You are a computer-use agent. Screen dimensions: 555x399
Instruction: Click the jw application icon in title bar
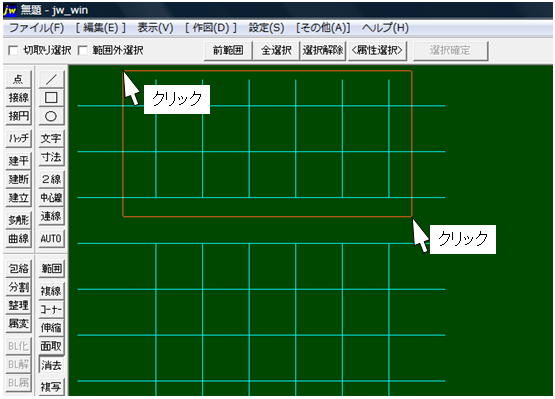(10, 10)
